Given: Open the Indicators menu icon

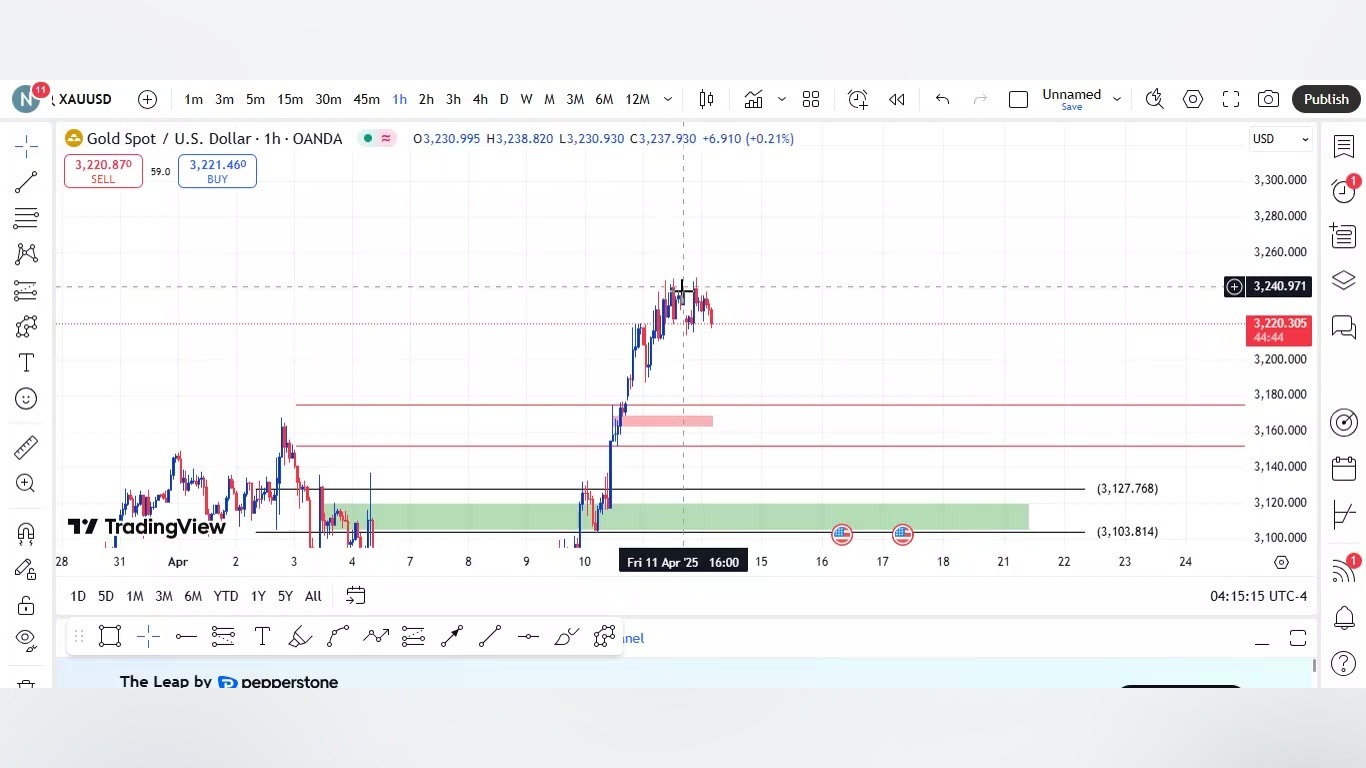Looking at the screenshot, I should click(753, 99).
